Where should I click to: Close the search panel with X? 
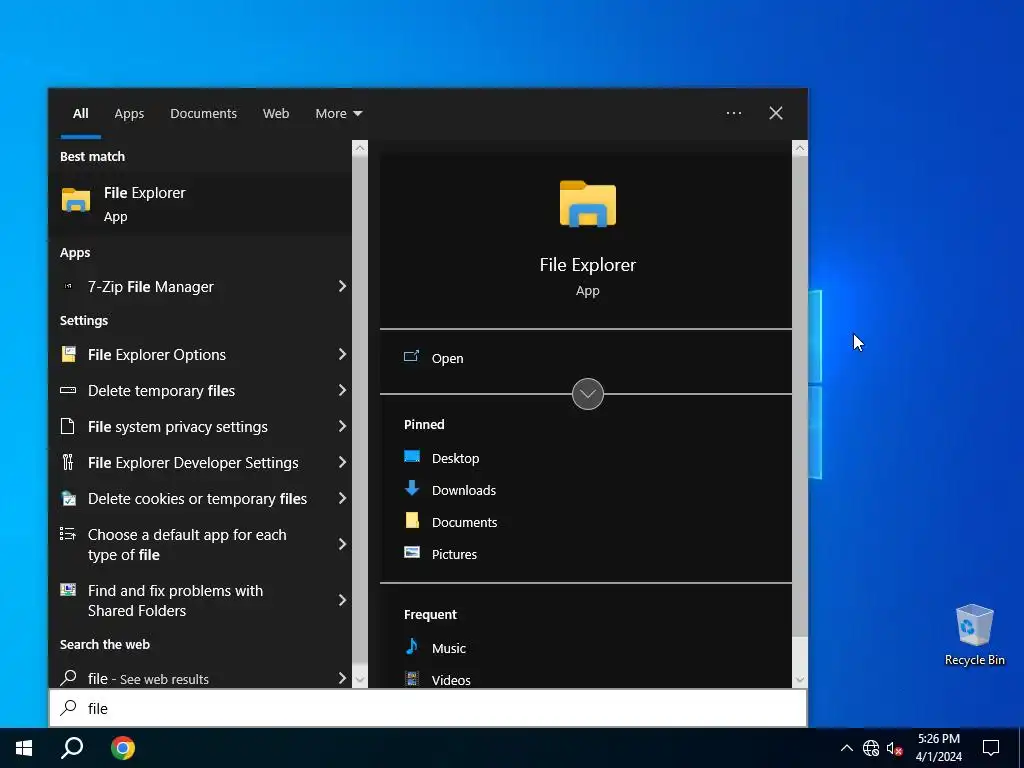[x=776, y=113]
